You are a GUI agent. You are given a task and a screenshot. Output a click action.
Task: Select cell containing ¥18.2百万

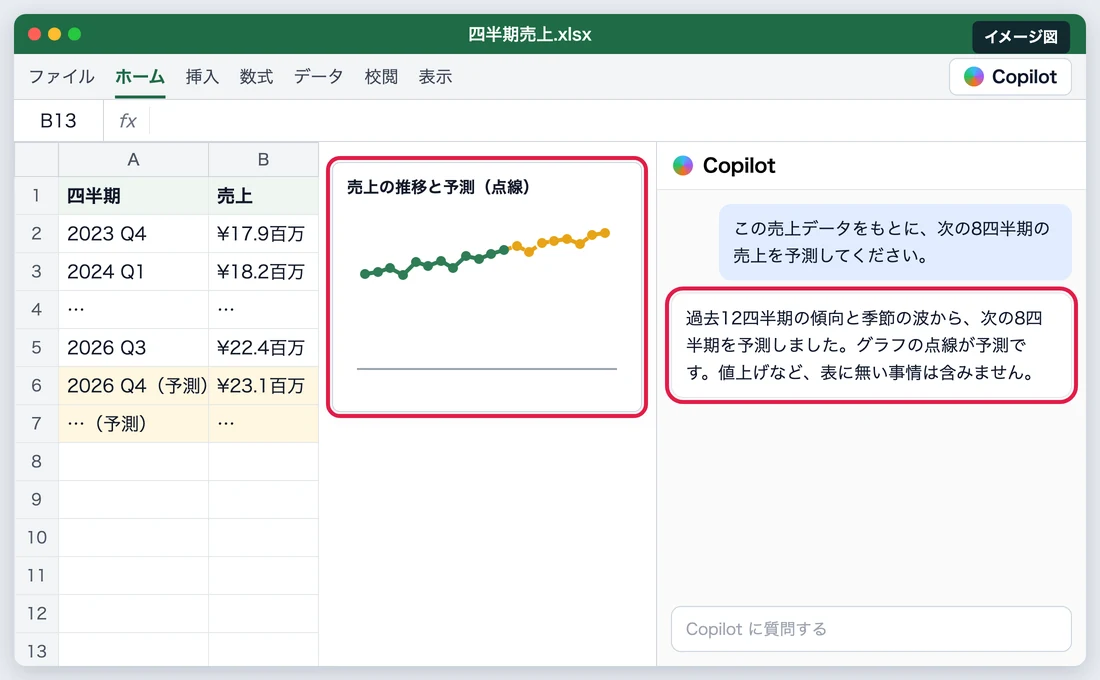263,271
